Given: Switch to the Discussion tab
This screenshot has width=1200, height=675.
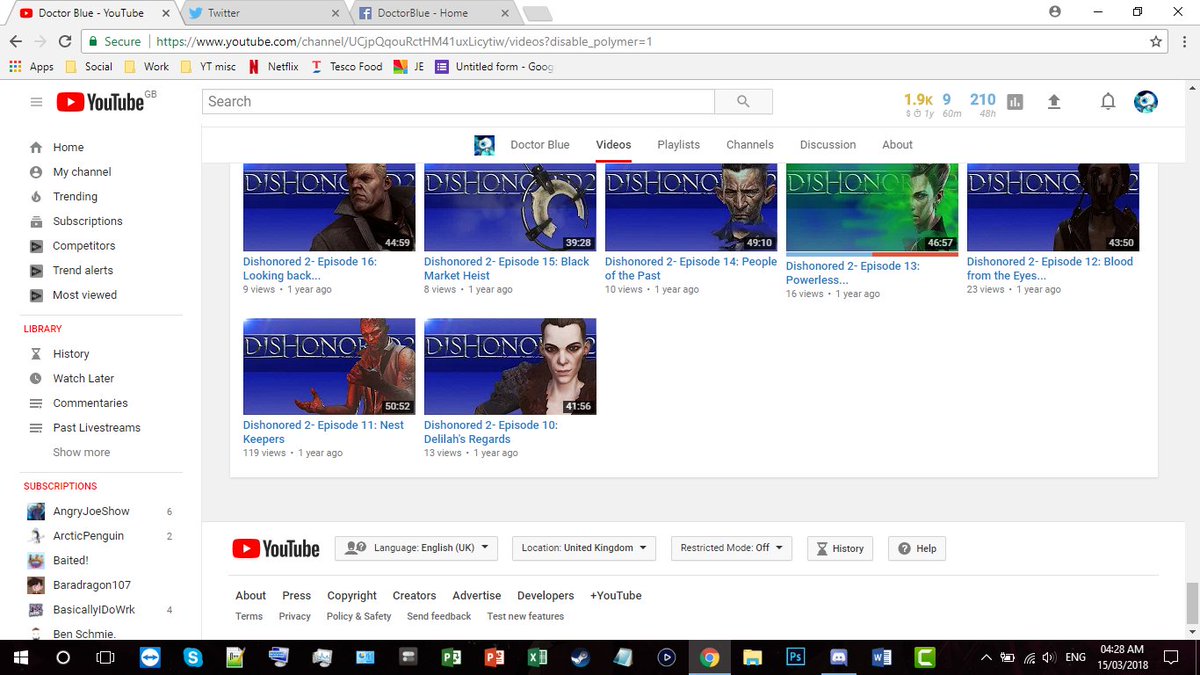Looking at the screenshot, I should tap(828, 145).
